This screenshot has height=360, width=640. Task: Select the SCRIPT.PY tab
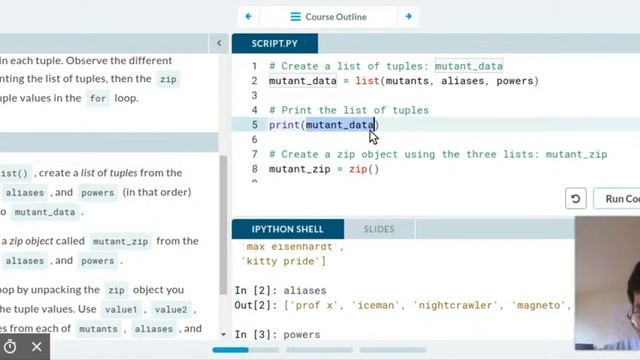[x=275, y=44]
